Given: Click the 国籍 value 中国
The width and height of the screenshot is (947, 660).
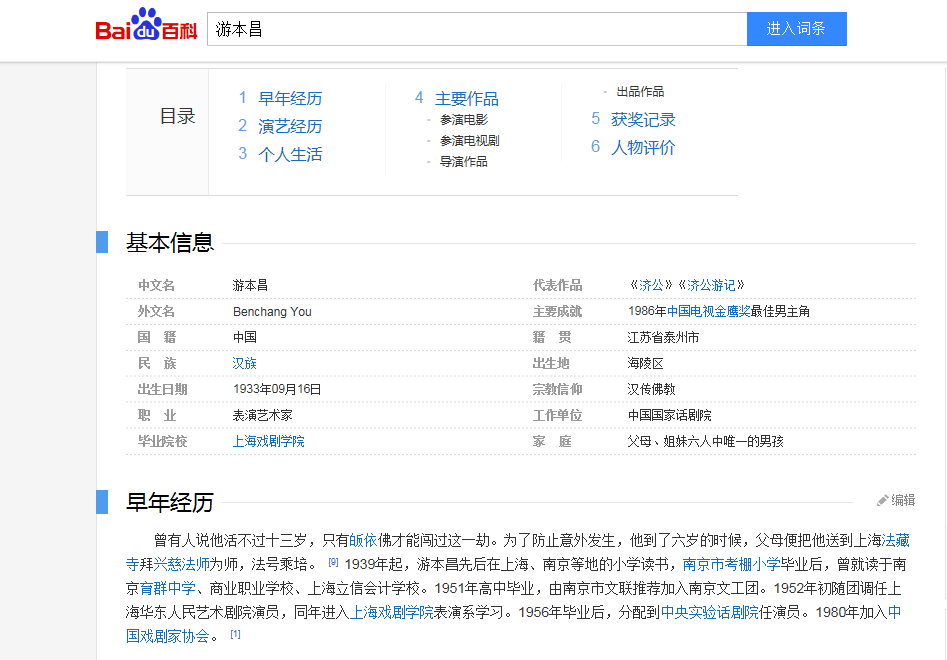Looking at the screenshot, I should [245, 337].
